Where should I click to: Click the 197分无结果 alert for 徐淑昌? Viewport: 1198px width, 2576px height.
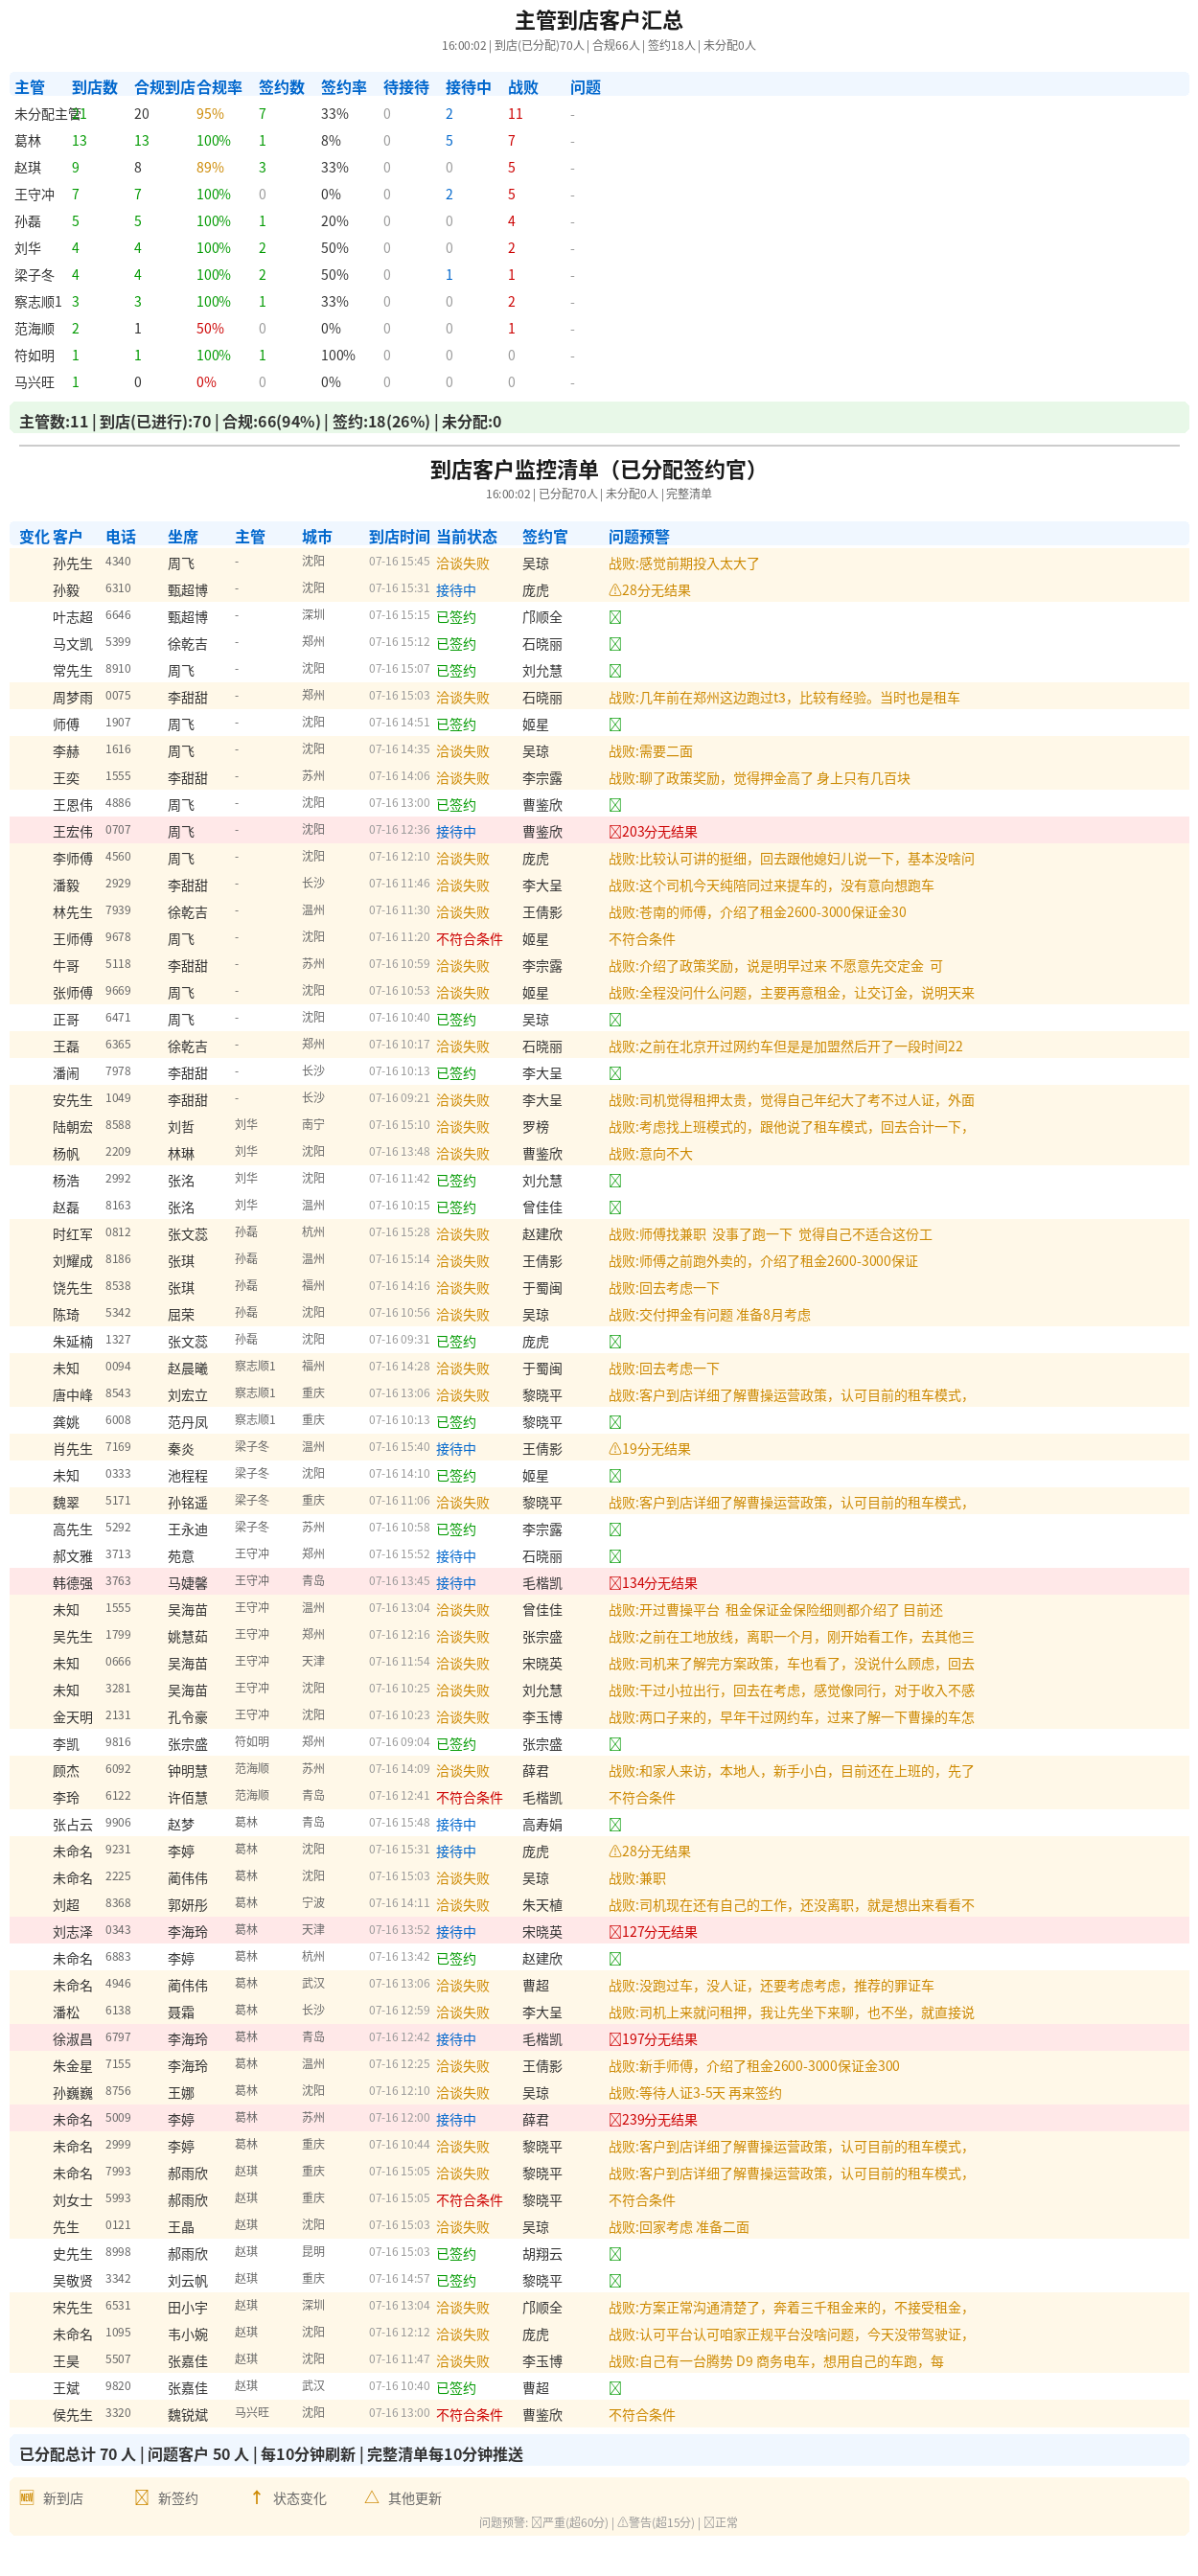click(653, 2039)
